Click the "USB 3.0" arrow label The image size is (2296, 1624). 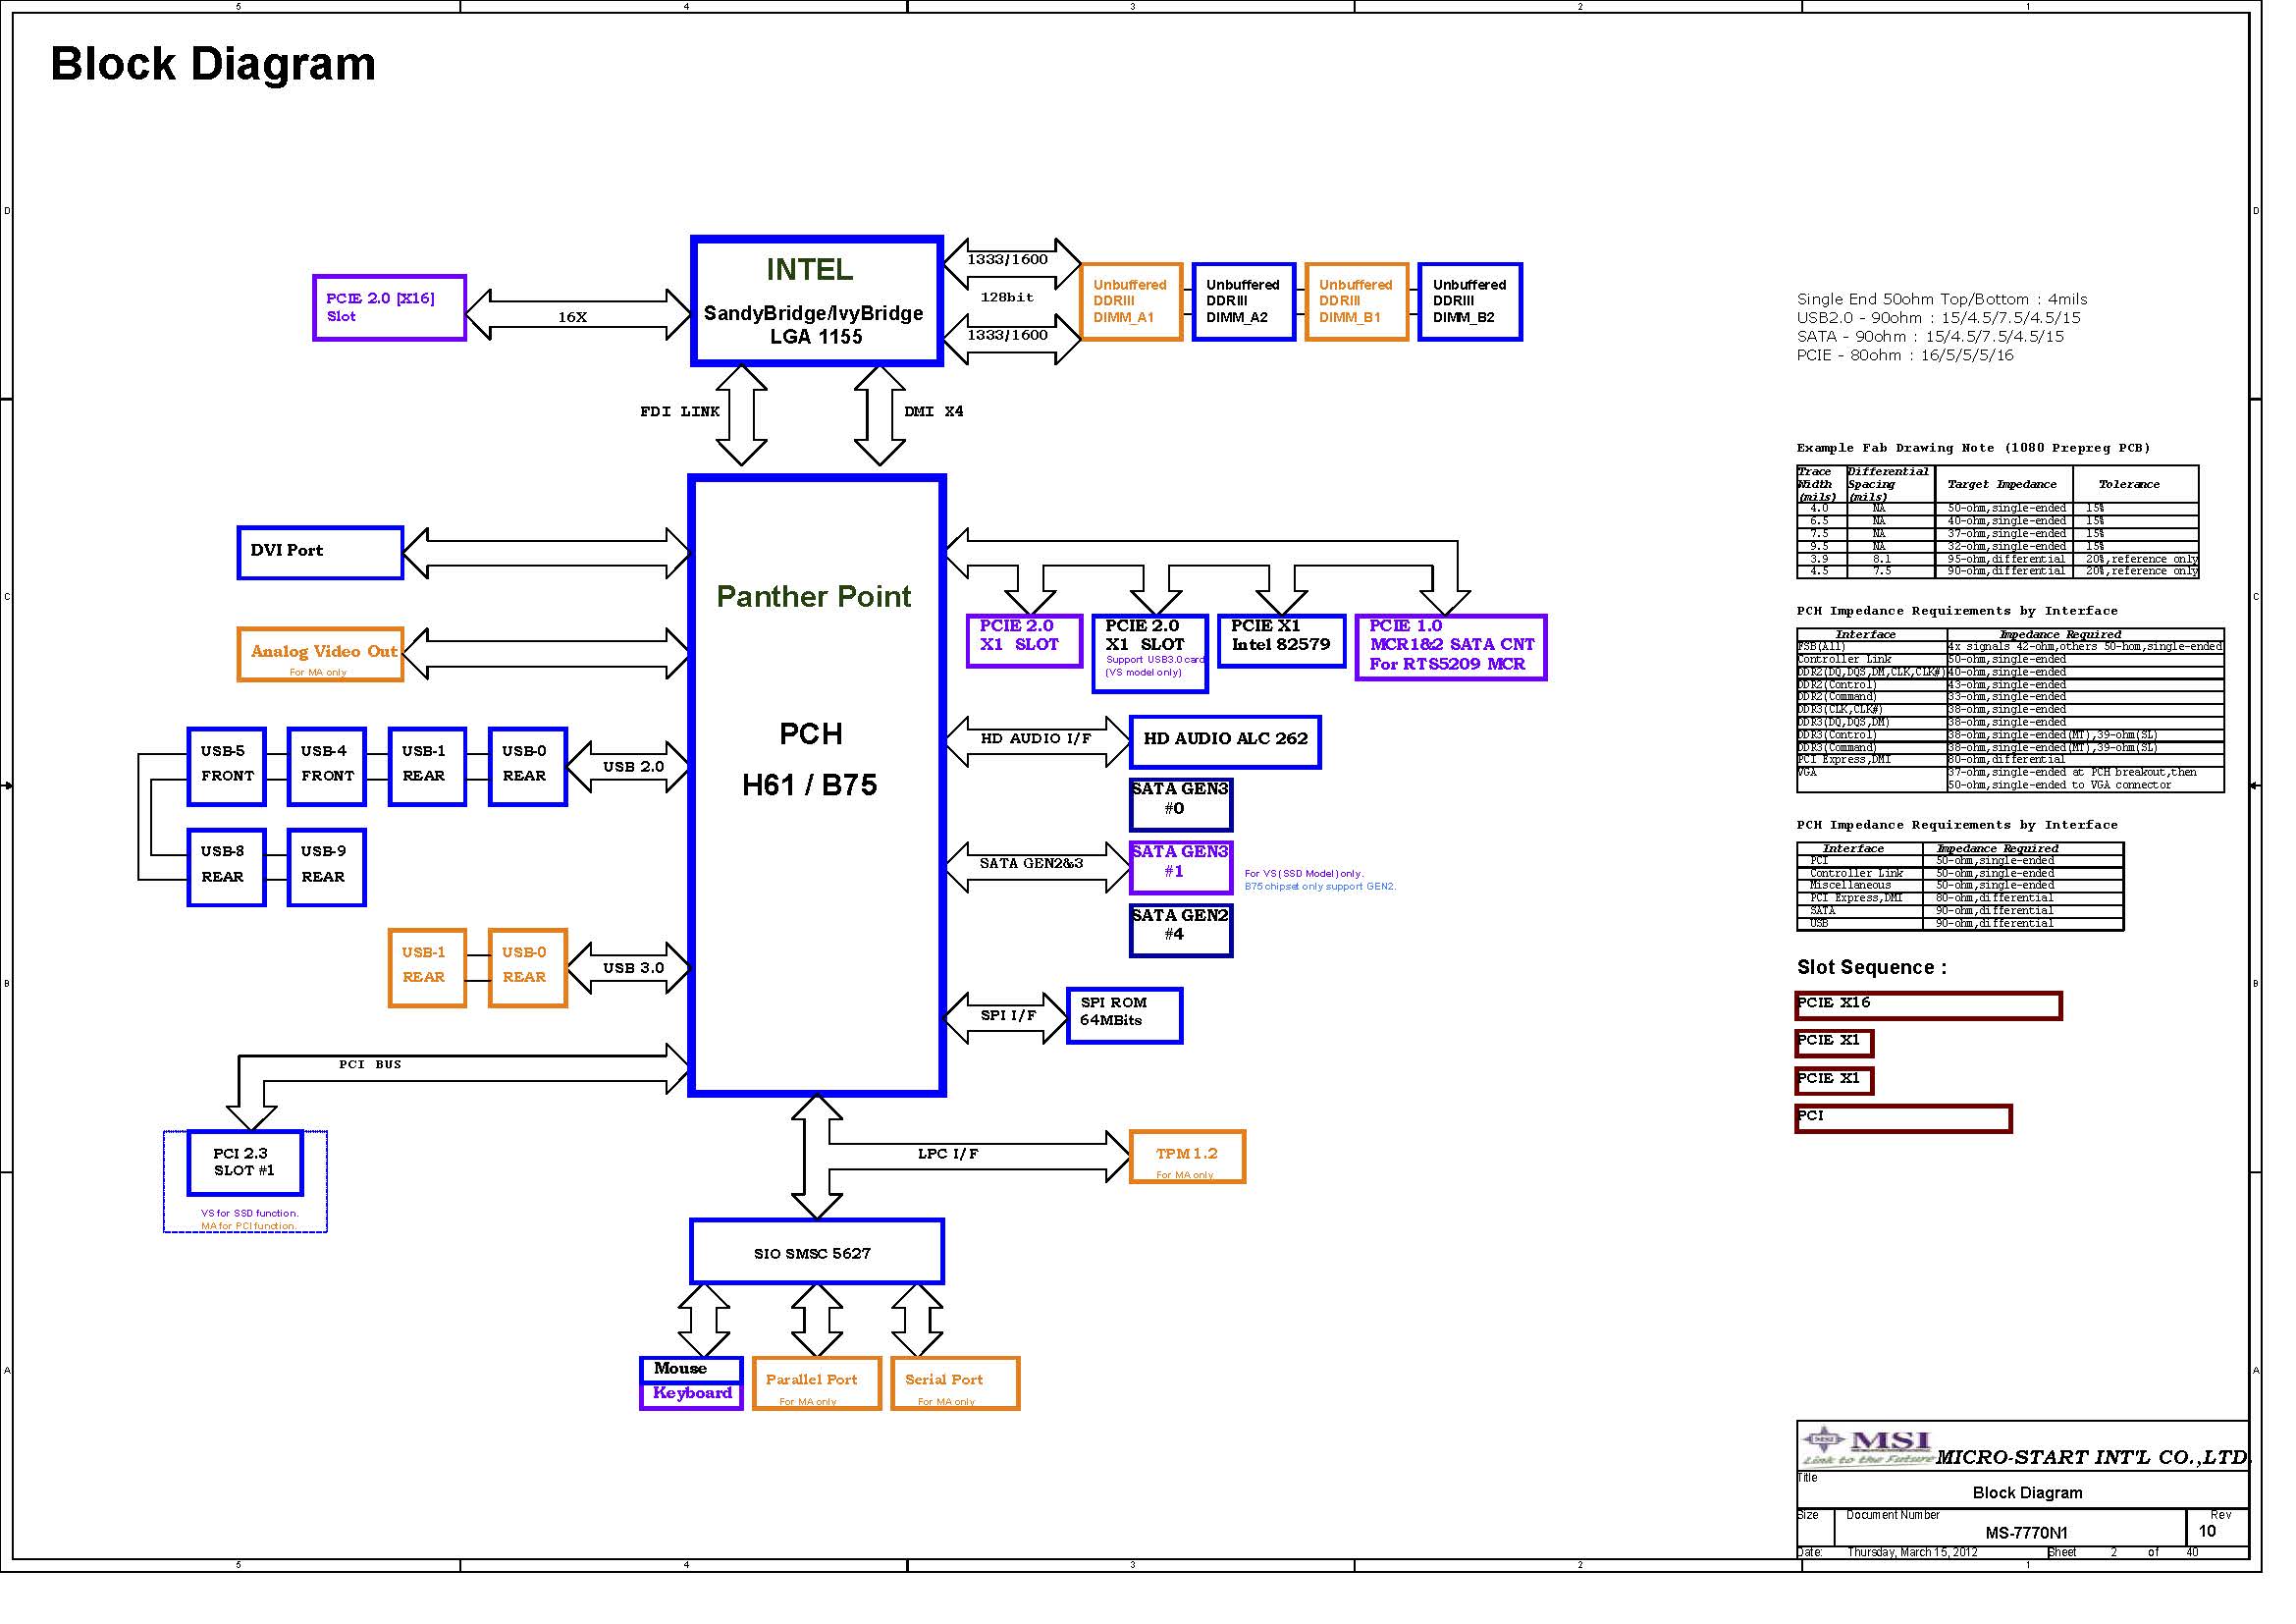click(x=633, y=968)
